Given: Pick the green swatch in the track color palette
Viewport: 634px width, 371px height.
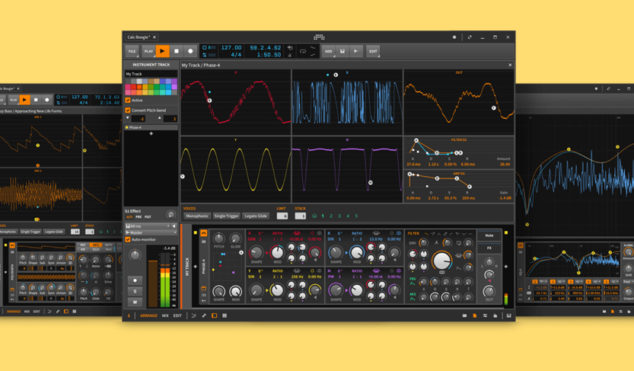Looking at the screenshot, I should point(157,87).
